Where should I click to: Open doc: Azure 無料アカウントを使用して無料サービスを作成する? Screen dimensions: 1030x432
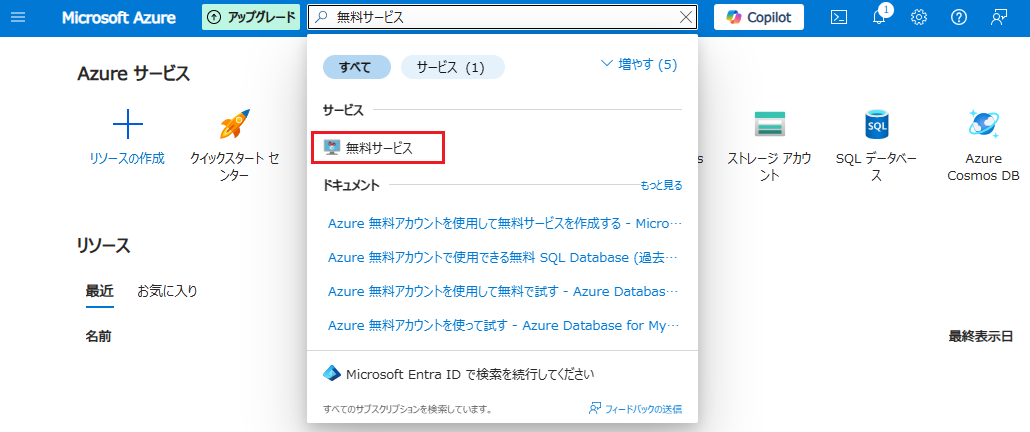(x=504, y=224)
